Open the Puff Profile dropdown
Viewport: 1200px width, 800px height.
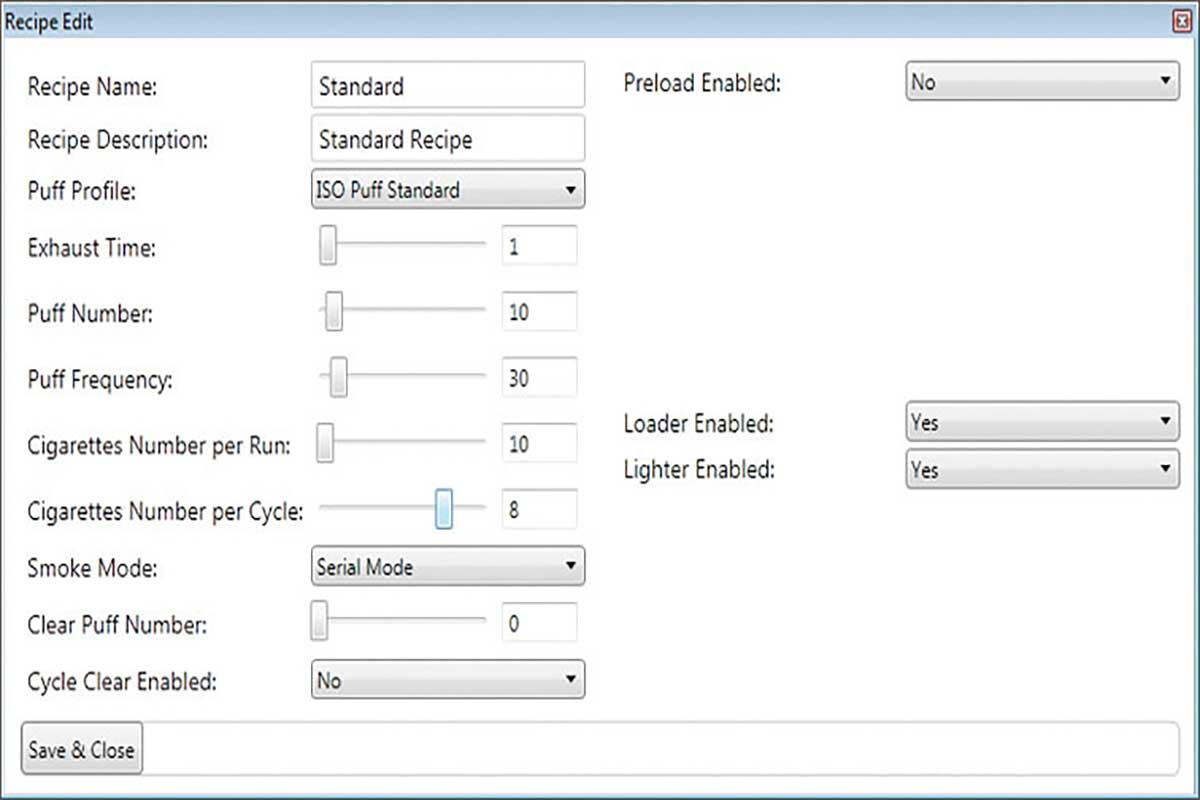447,190
